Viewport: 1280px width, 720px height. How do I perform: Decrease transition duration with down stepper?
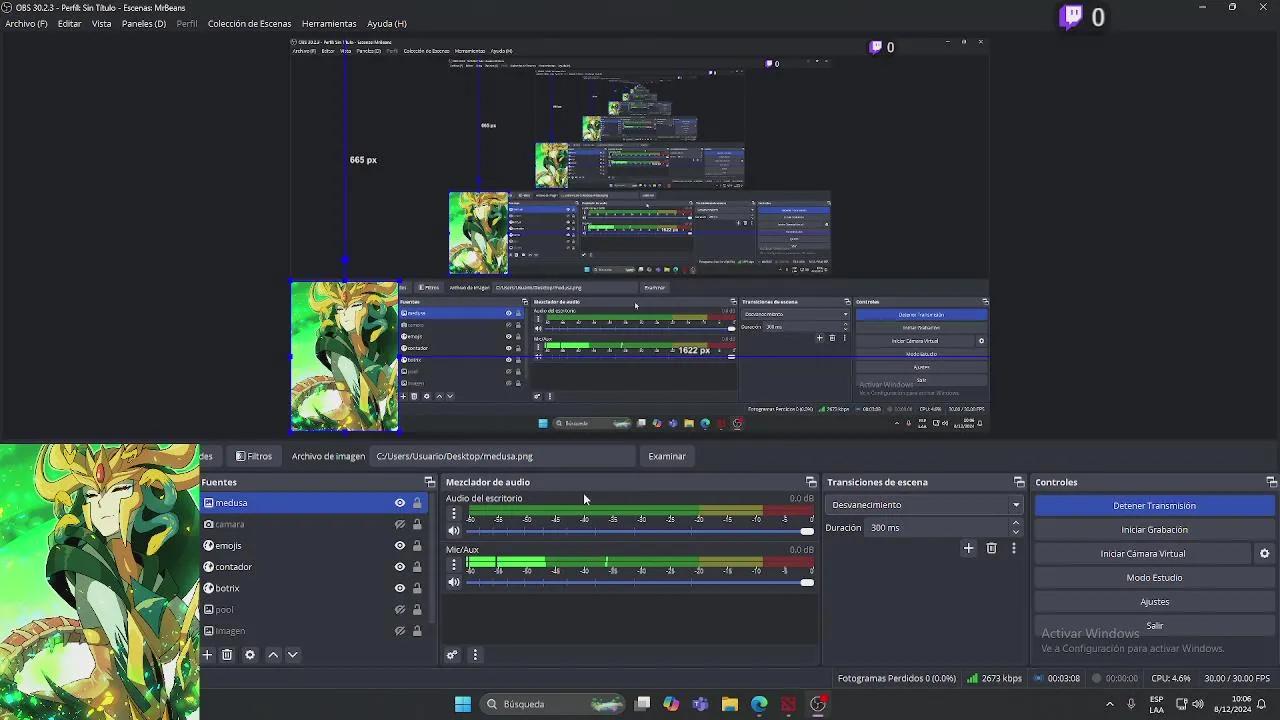tap(1016, 532)
